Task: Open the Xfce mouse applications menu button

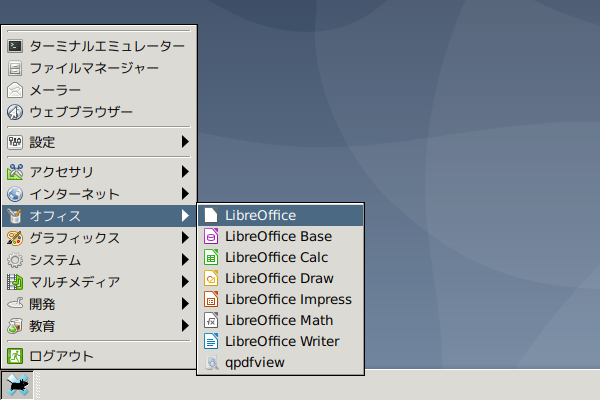Action: [x=17, y=385]
